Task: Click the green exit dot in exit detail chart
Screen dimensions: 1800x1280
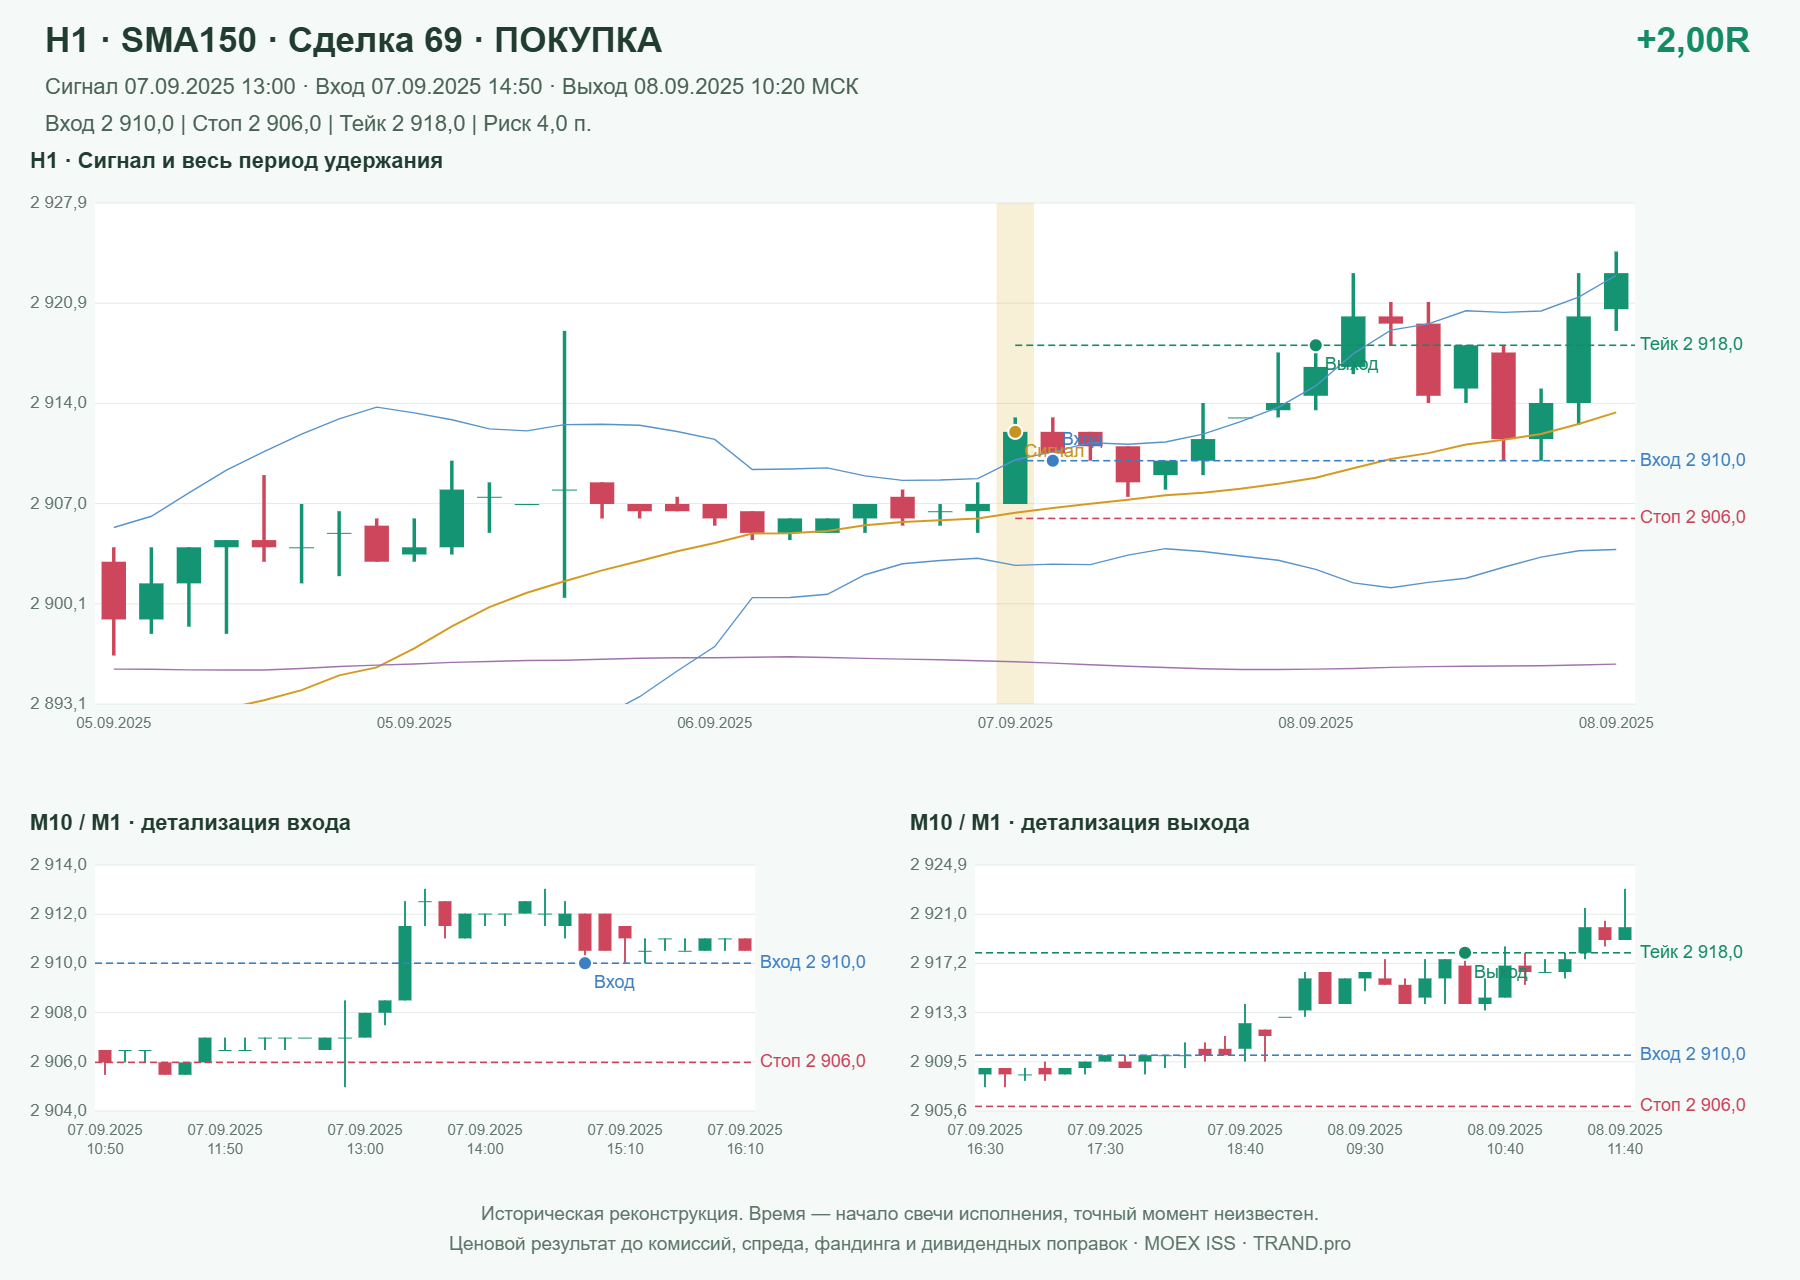Action: pos(1465,953)
